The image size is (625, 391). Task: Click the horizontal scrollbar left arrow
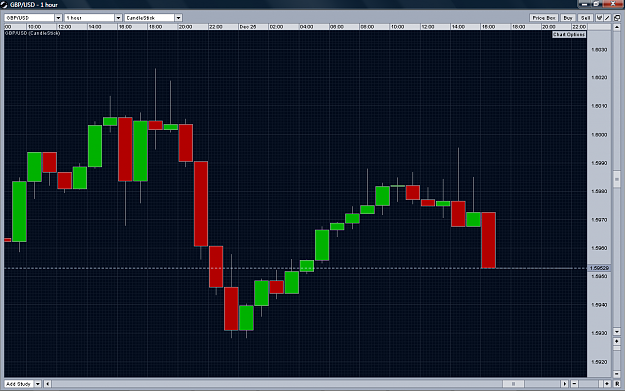pos(47,384)
